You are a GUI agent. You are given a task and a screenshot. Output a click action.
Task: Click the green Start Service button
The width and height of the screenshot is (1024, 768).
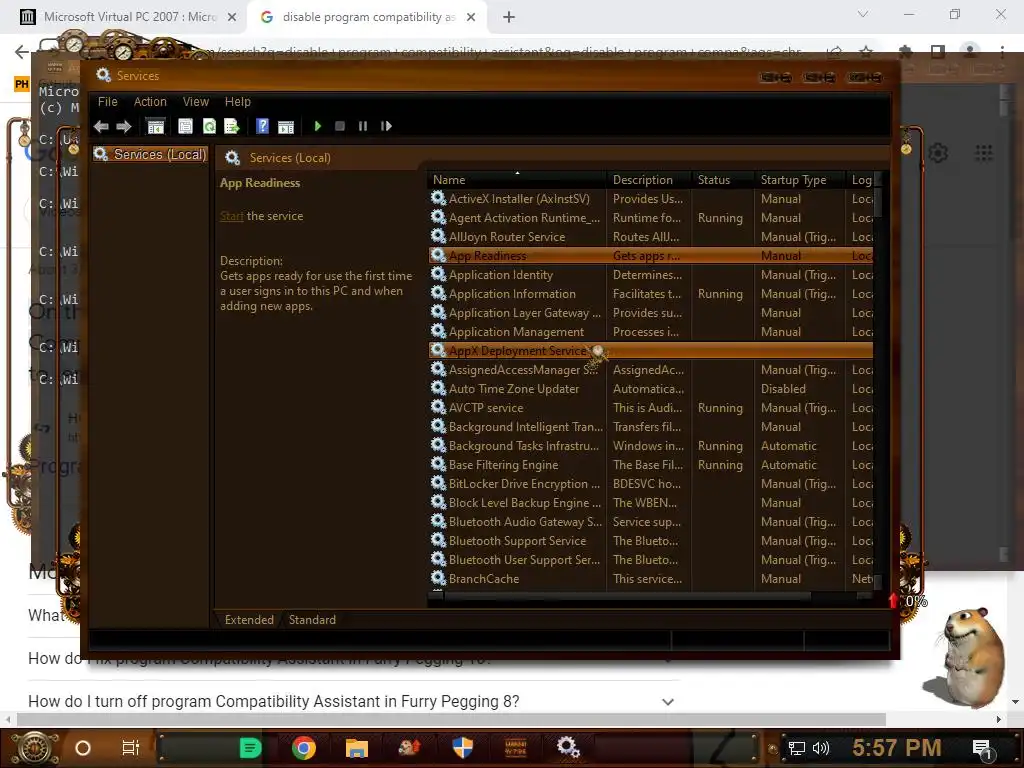pos(317,126)
